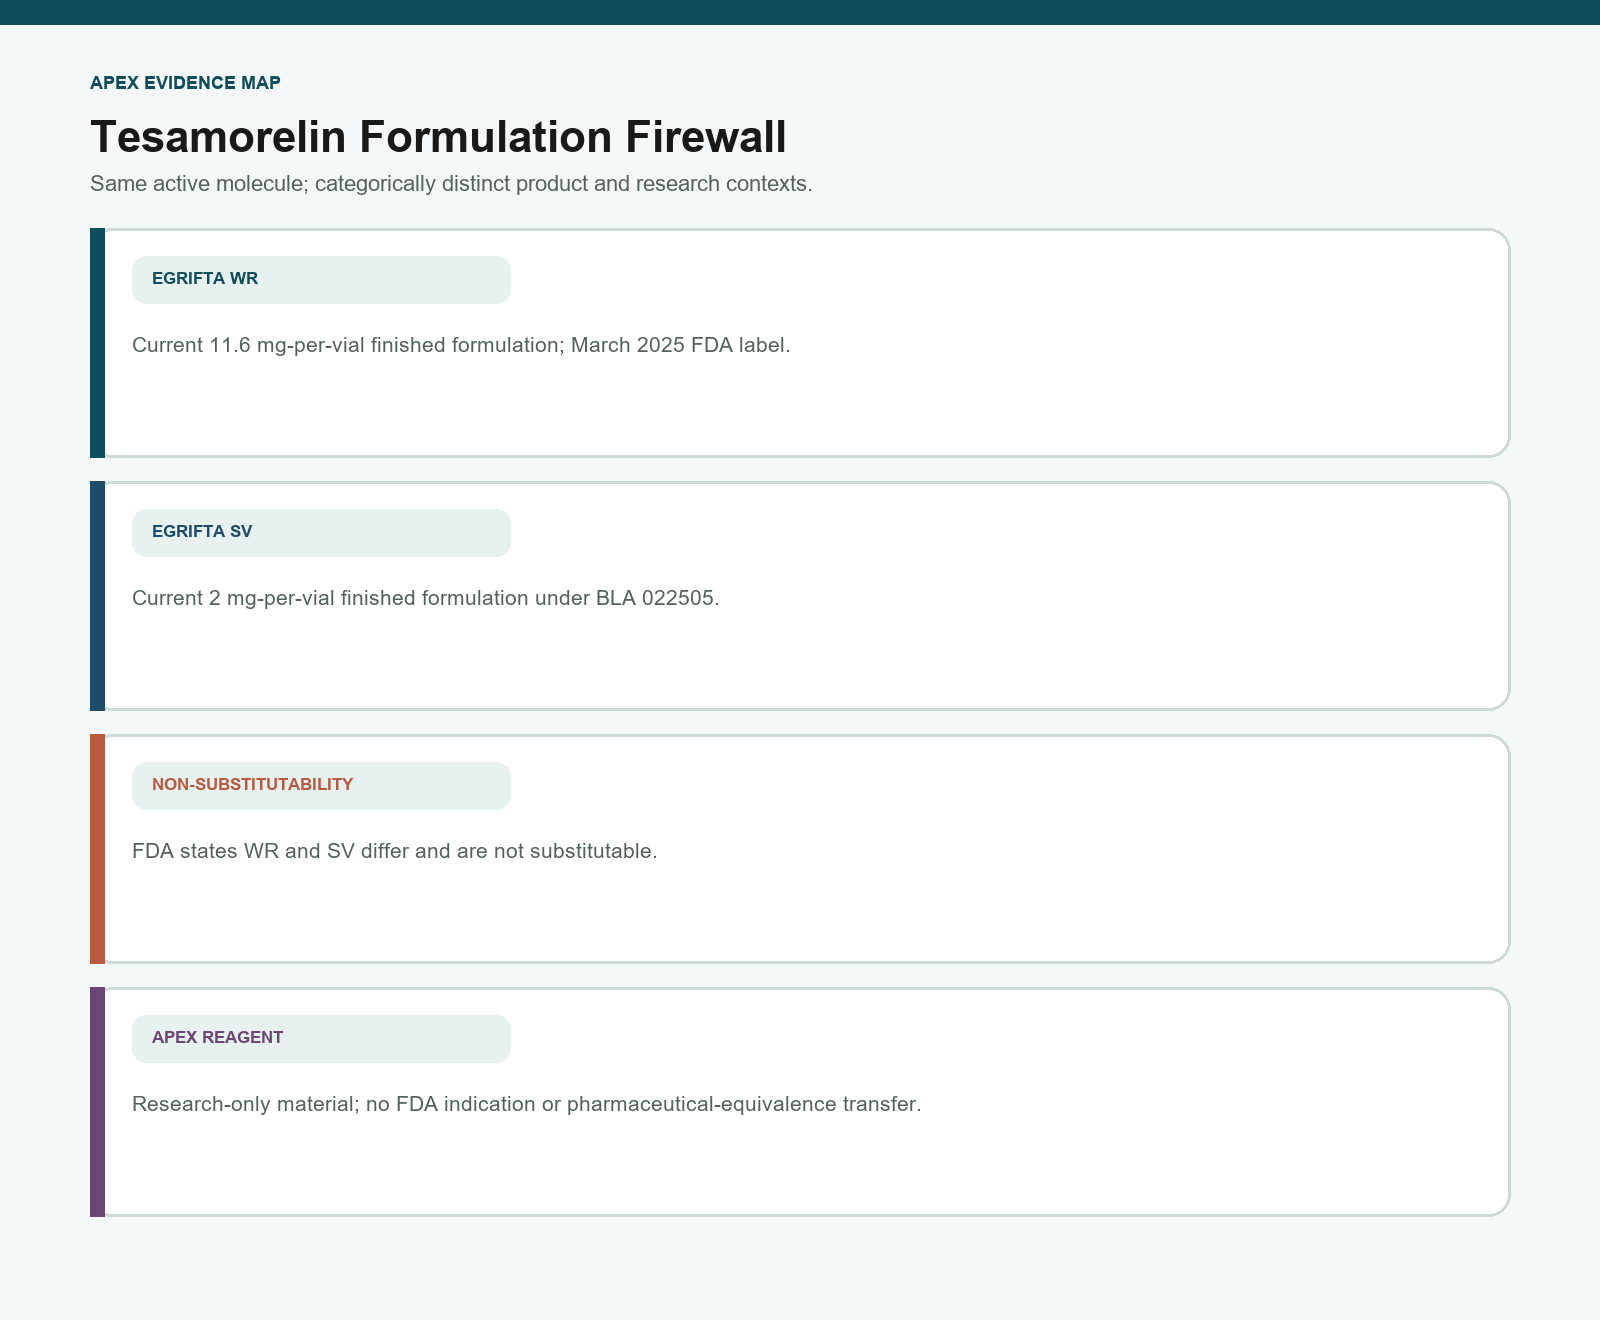Click 'FDA states WR and SV differ' text

tap(395, 851)
